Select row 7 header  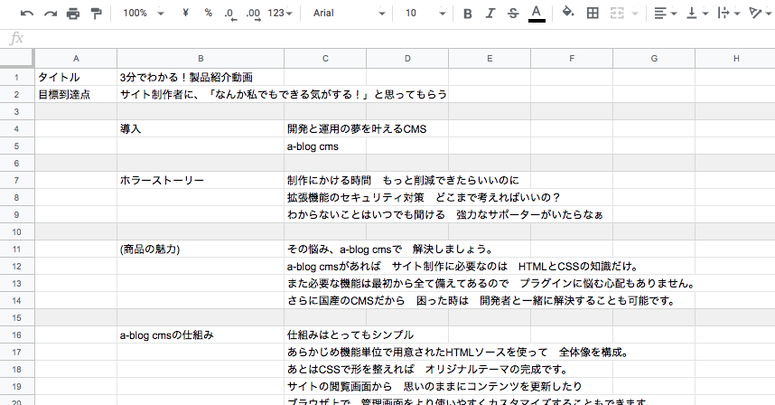[x=17, y=181]
